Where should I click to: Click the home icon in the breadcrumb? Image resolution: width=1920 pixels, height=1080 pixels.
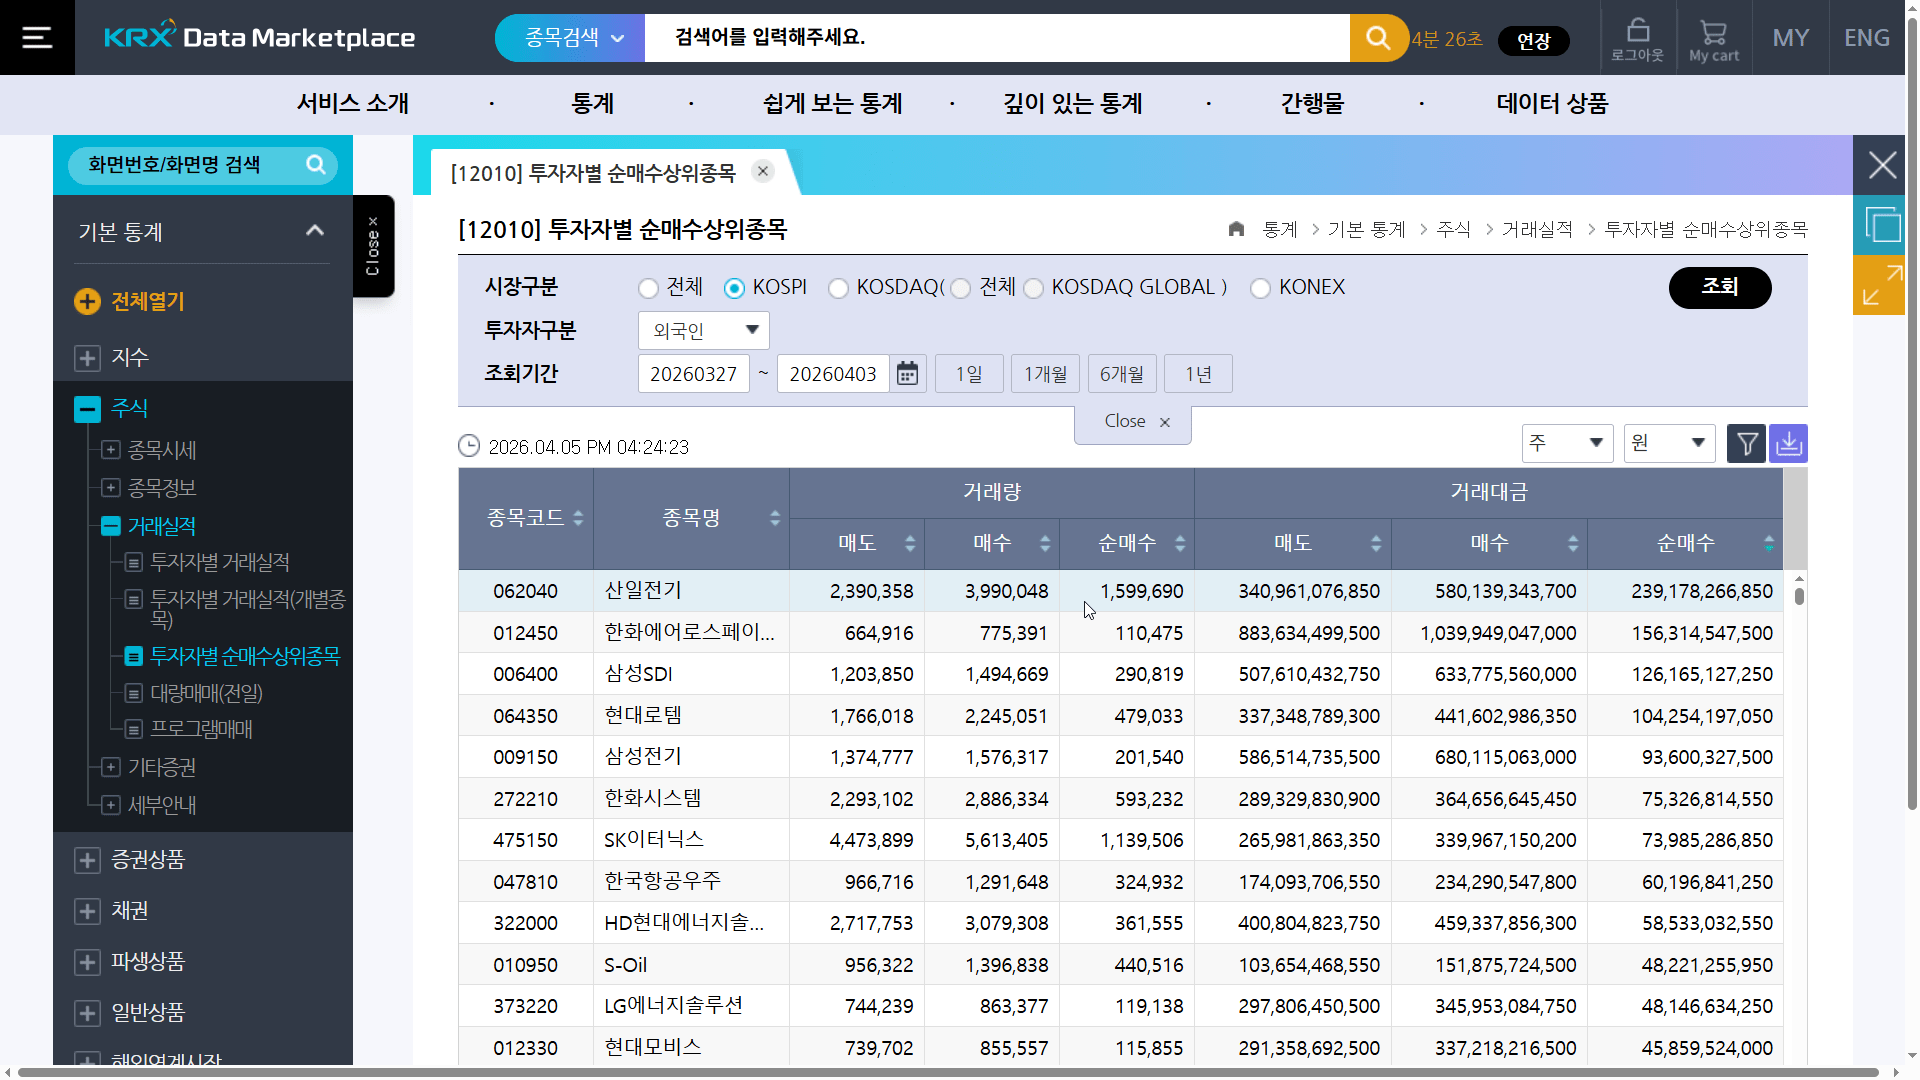[x=1236, y=229]
